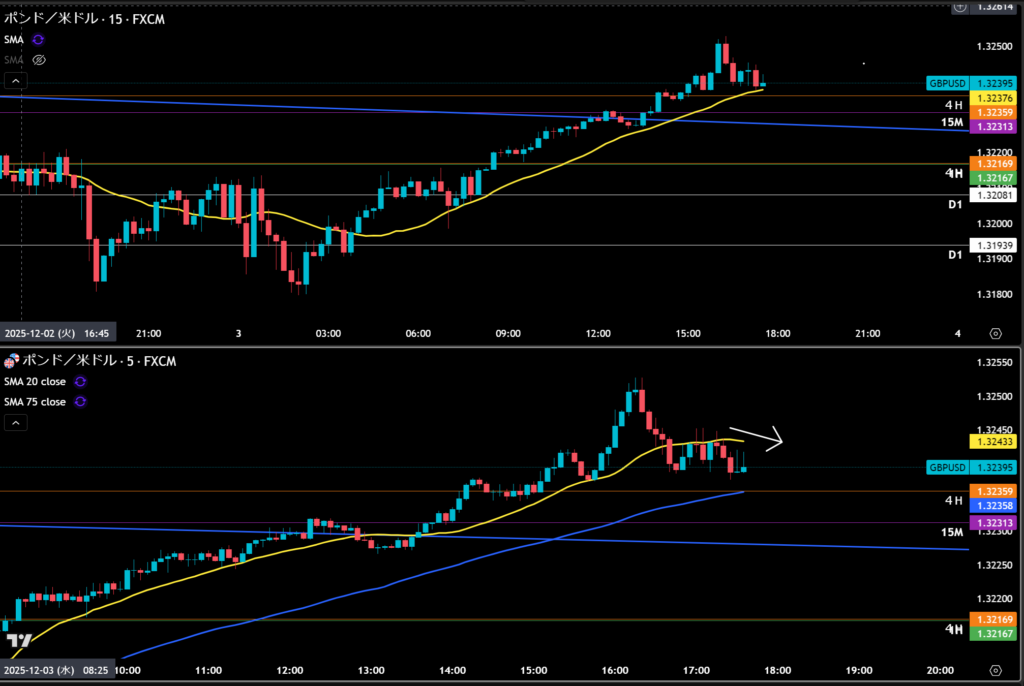Click the SMA 20 close legend label

(x=35, y=382)
